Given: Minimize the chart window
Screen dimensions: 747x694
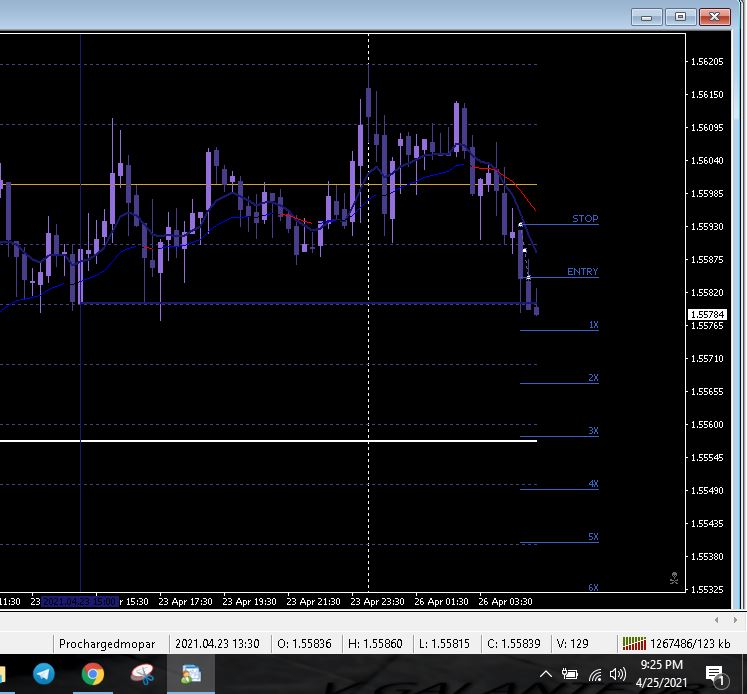Looking at the screenshot, I should click(646, 17).
